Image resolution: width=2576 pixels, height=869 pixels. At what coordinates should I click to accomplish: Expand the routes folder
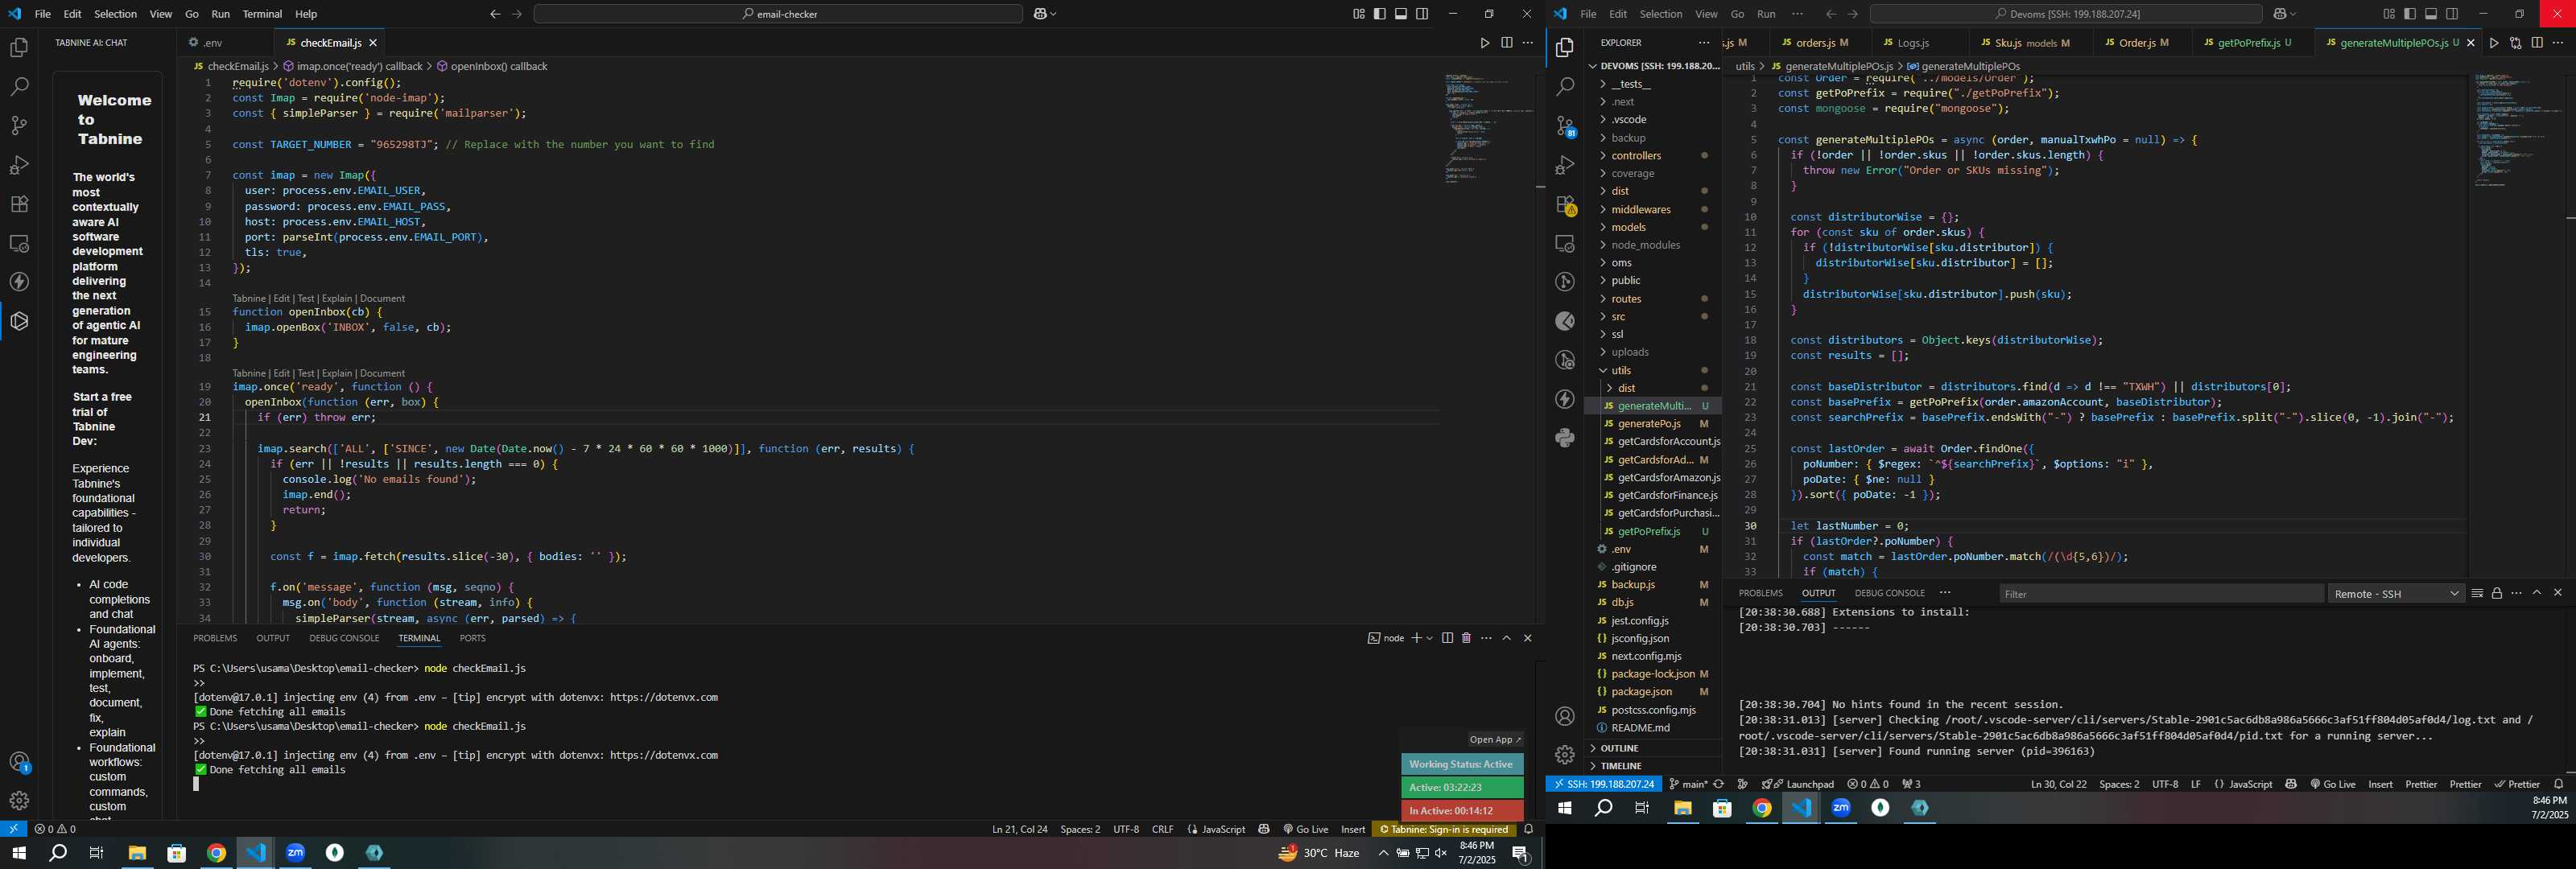pos(1654,299)
